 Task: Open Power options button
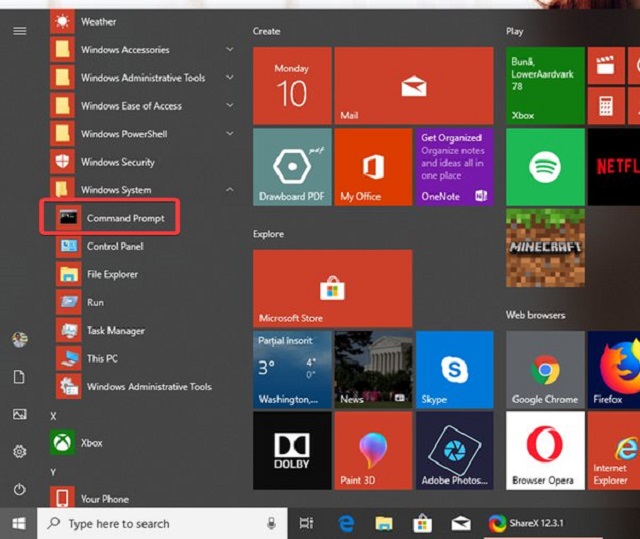[x=20, y=489]
